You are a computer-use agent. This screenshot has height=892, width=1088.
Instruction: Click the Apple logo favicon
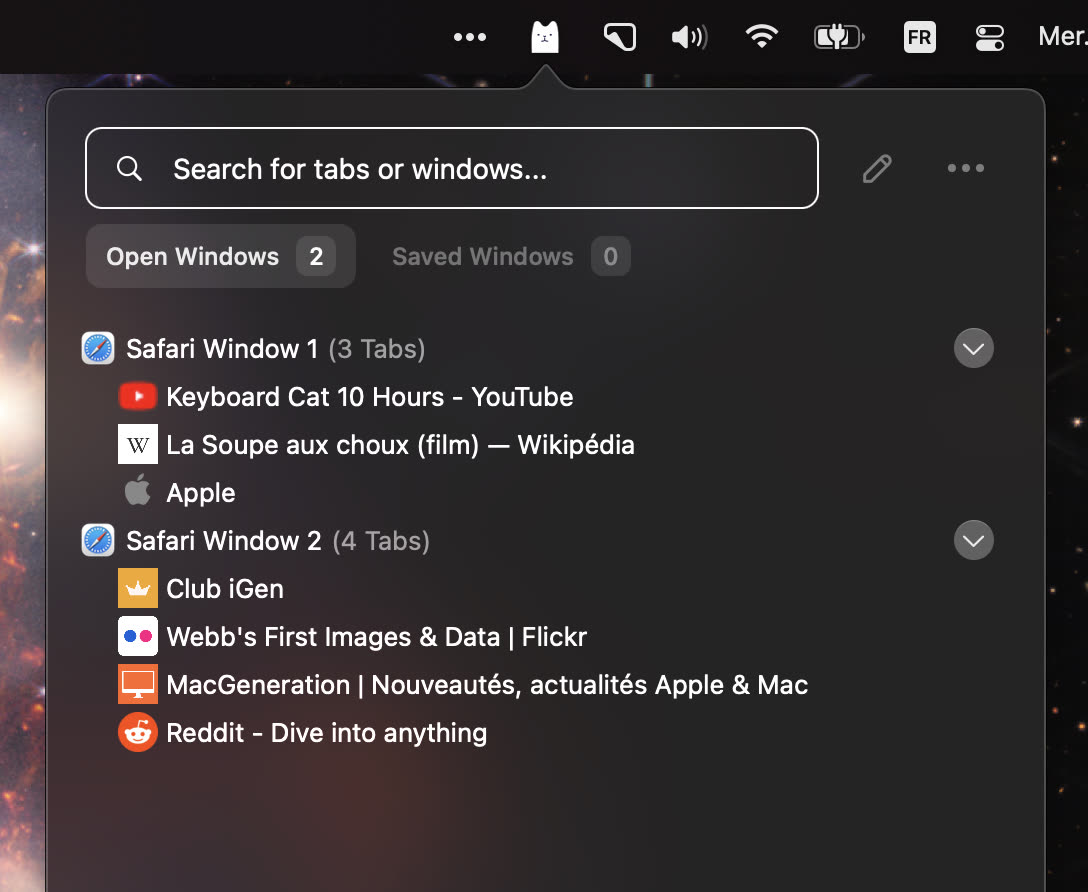137,490
